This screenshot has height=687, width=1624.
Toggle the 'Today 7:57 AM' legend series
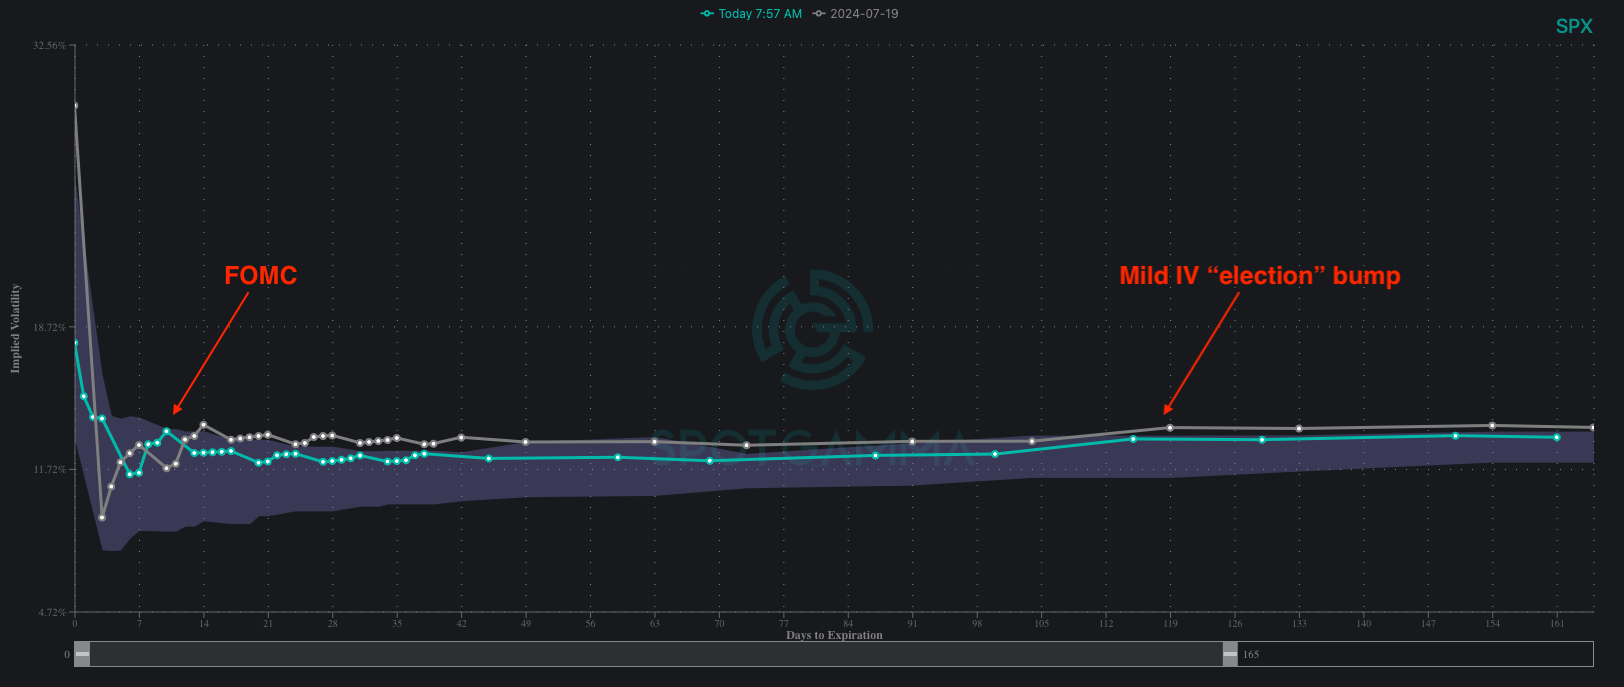point(751,14)
